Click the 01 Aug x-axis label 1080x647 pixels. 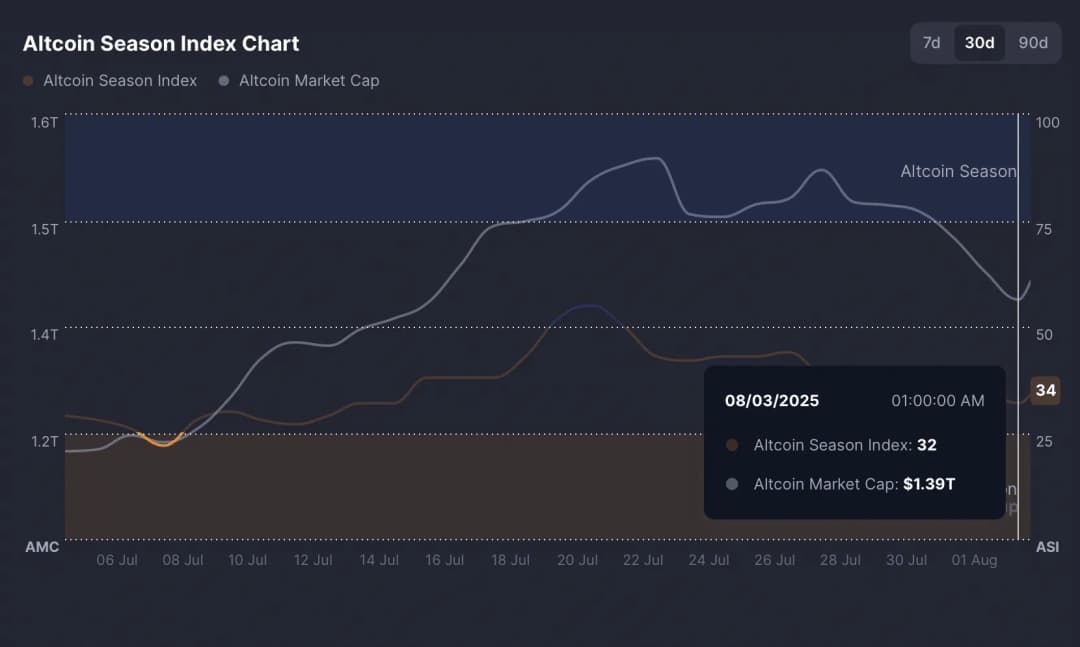tap(973, 560)
